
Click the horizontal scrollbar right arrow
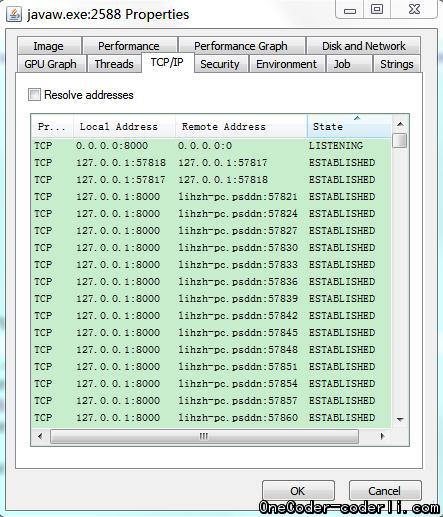point(382,436)
